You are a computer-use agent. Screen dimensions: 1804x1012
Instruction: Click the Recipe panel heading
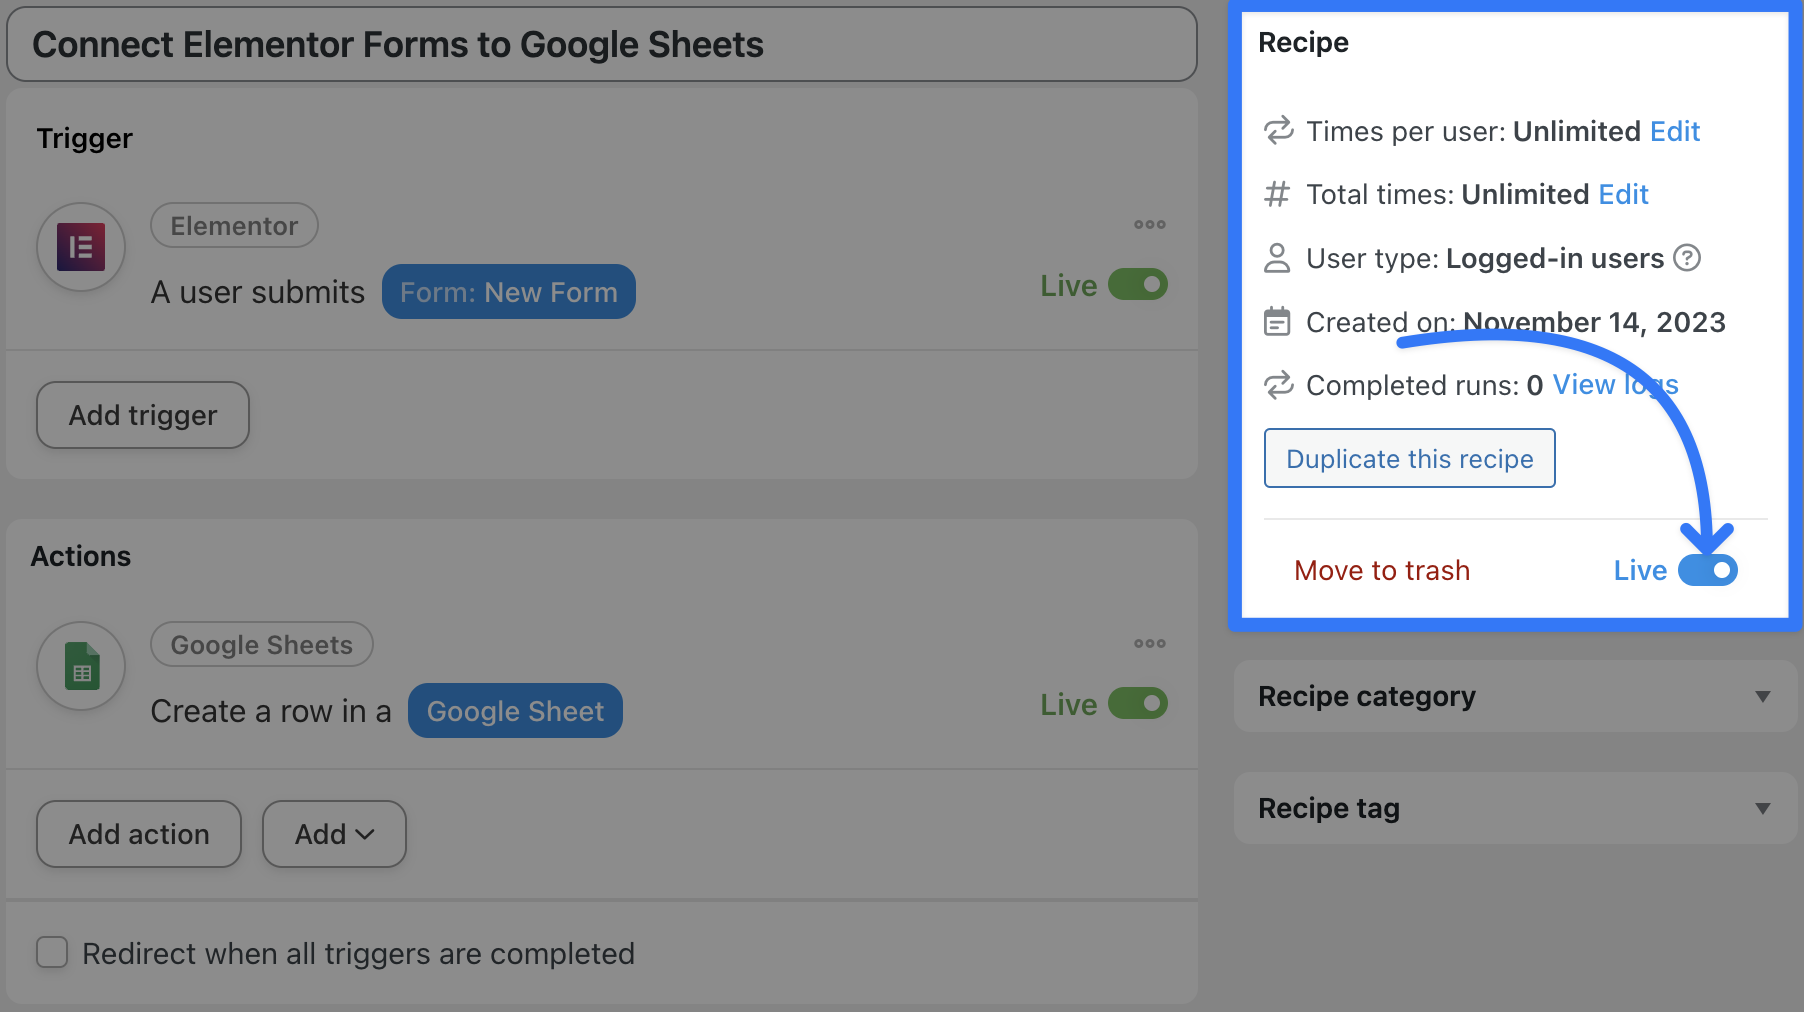point(1303,42)
